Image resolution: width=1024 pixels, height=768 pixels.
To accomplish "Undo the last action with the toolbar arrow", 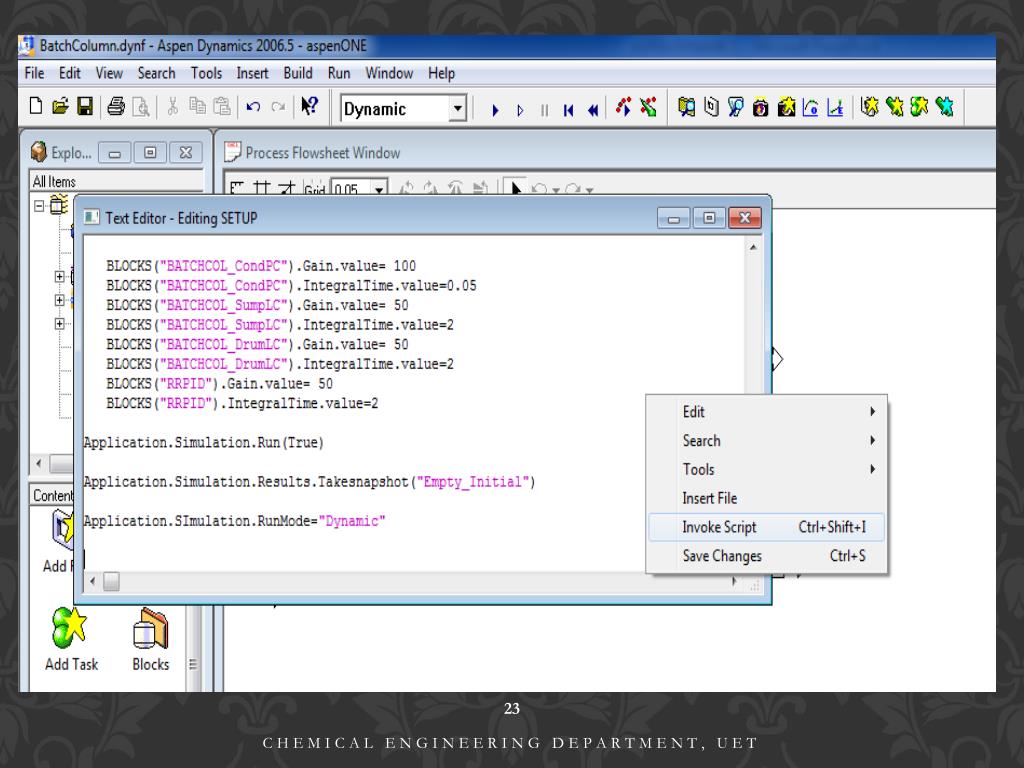I will (253, 106).
